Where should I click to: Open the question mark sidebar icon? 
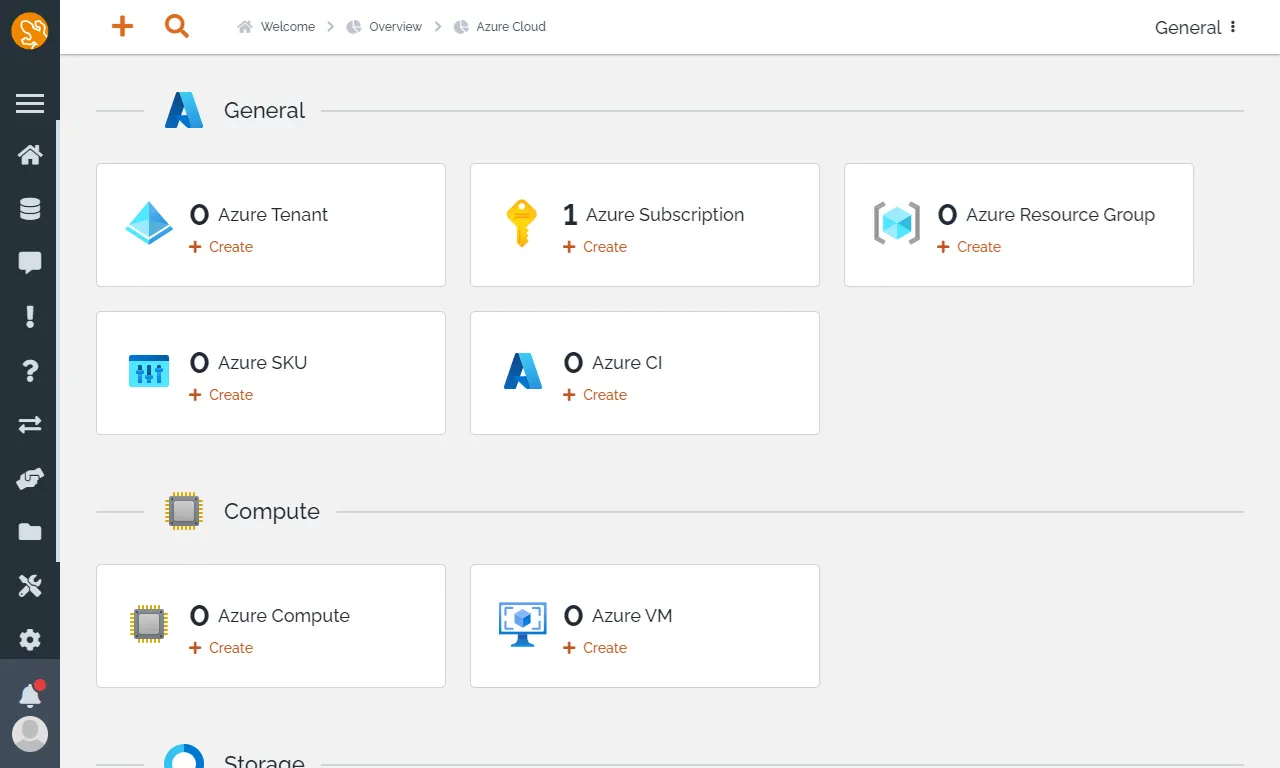click(x=30, y=371)
